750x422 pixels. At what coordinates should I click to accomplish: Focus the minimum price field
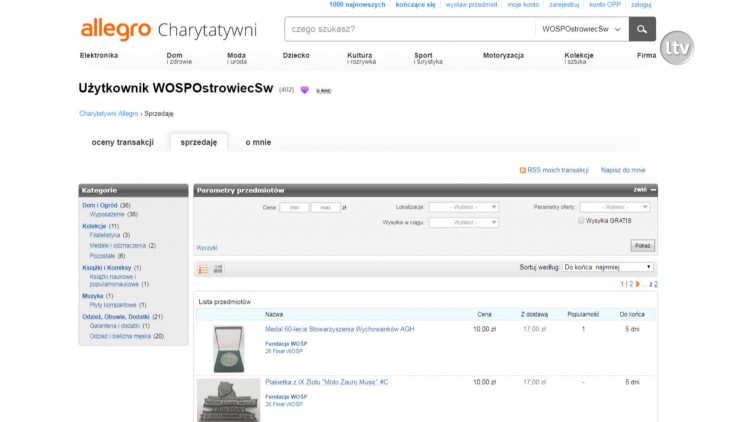[x=294, y=208]
